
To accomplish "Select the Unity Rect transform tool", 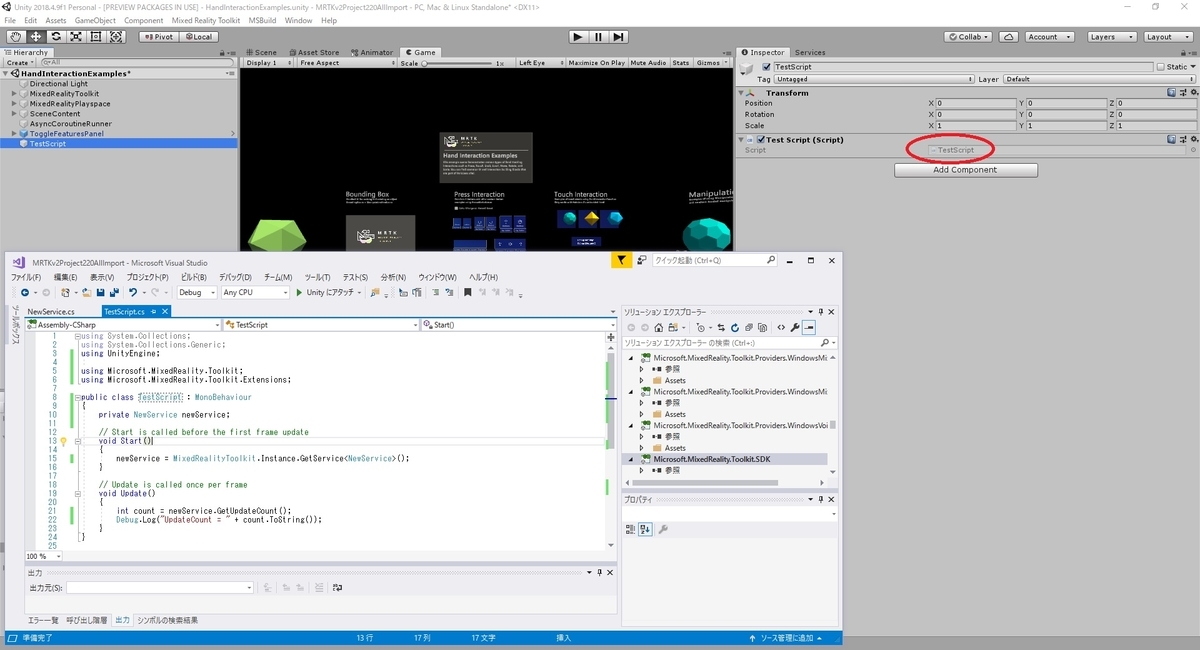I will point(96,36).
